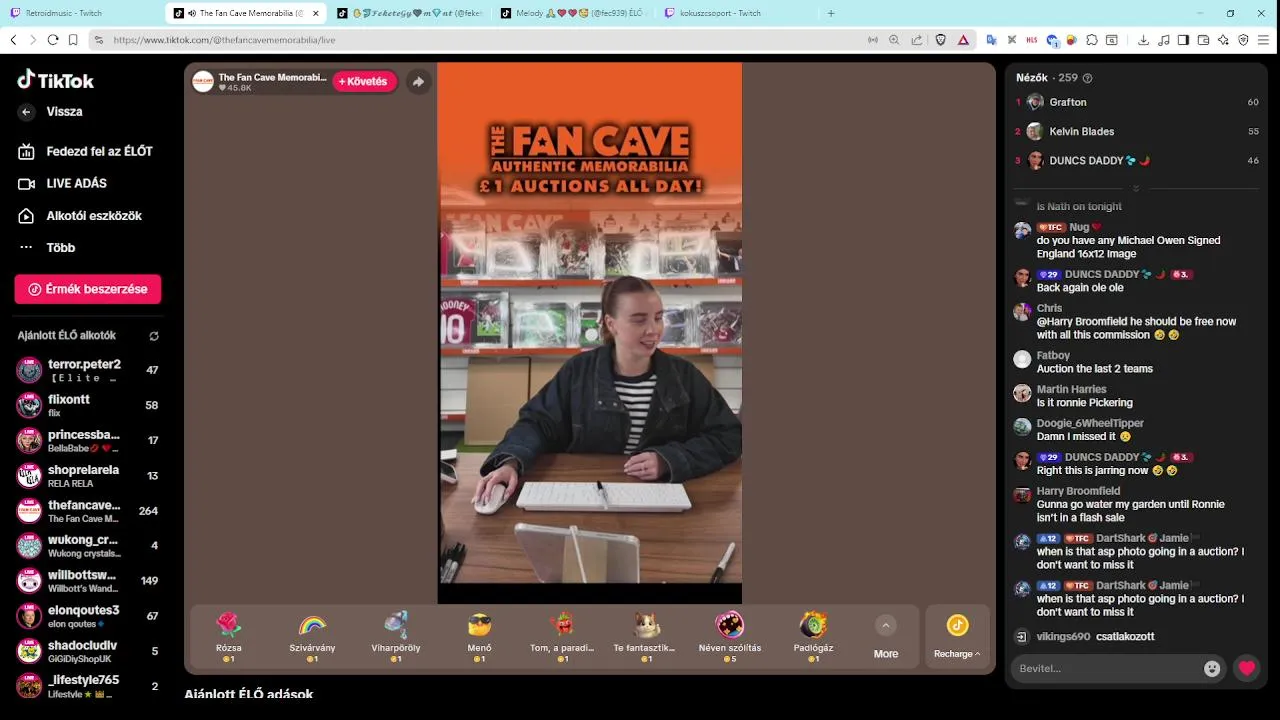Open browser downloads
The height and width of the screenshot is (720, 1280).
[x=1143, y=40]
